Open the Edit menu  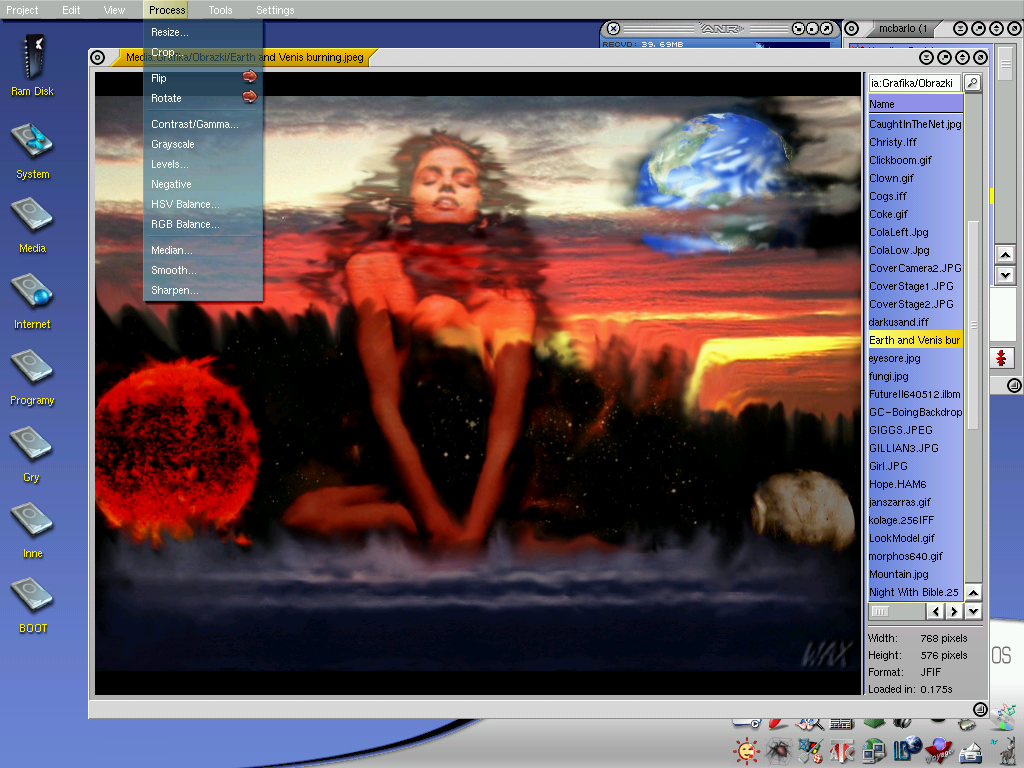(71, 10)
